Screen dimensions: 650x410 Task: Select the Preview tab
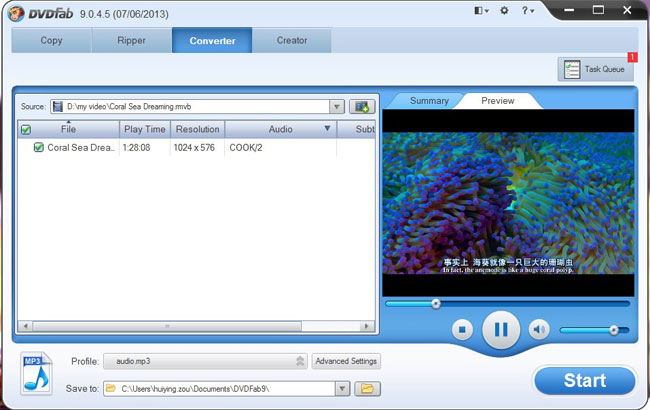pyautogui.click(x=497, y=101)
